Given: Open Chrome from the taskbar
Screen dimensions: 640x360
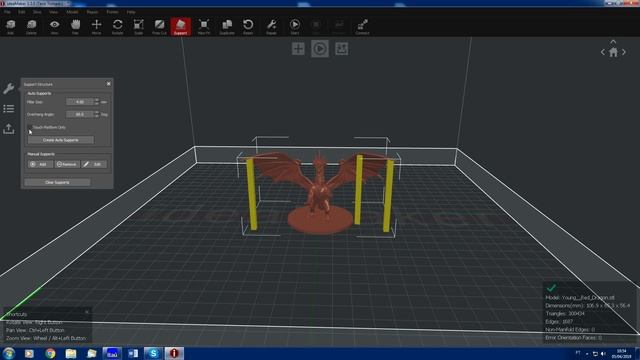Looking at the screenshot, I should coord(50,353).
